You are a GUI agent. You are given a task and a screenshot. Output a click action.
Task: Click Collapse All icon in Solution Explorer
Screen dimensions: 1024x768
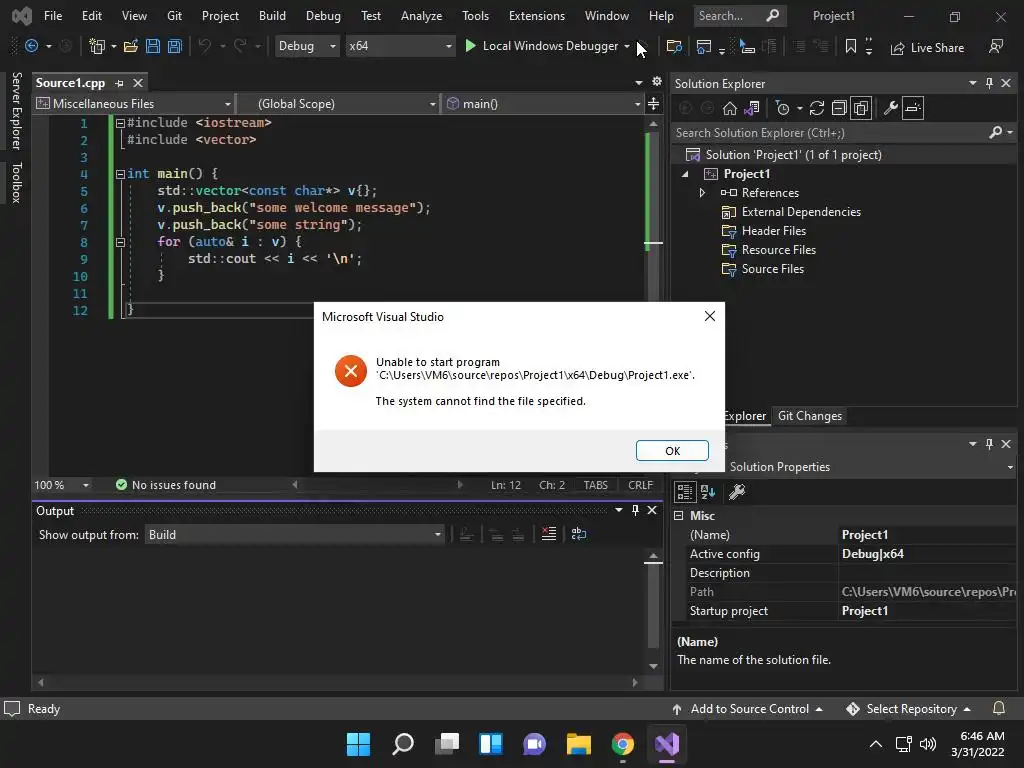pos(839,108)
